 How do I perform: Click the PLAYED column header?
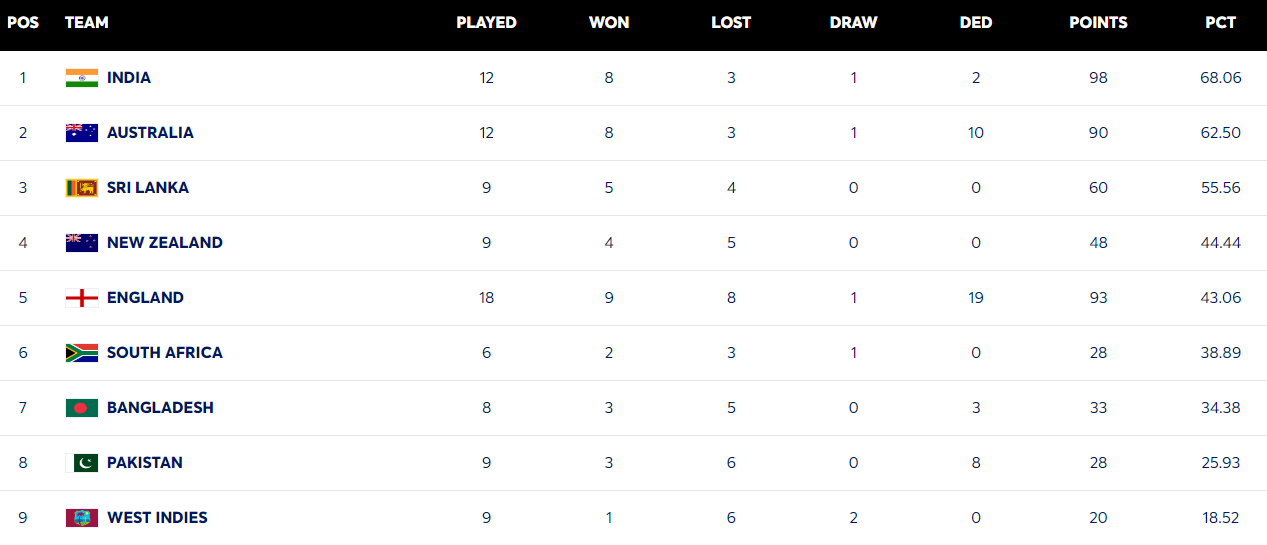(486, 23)
